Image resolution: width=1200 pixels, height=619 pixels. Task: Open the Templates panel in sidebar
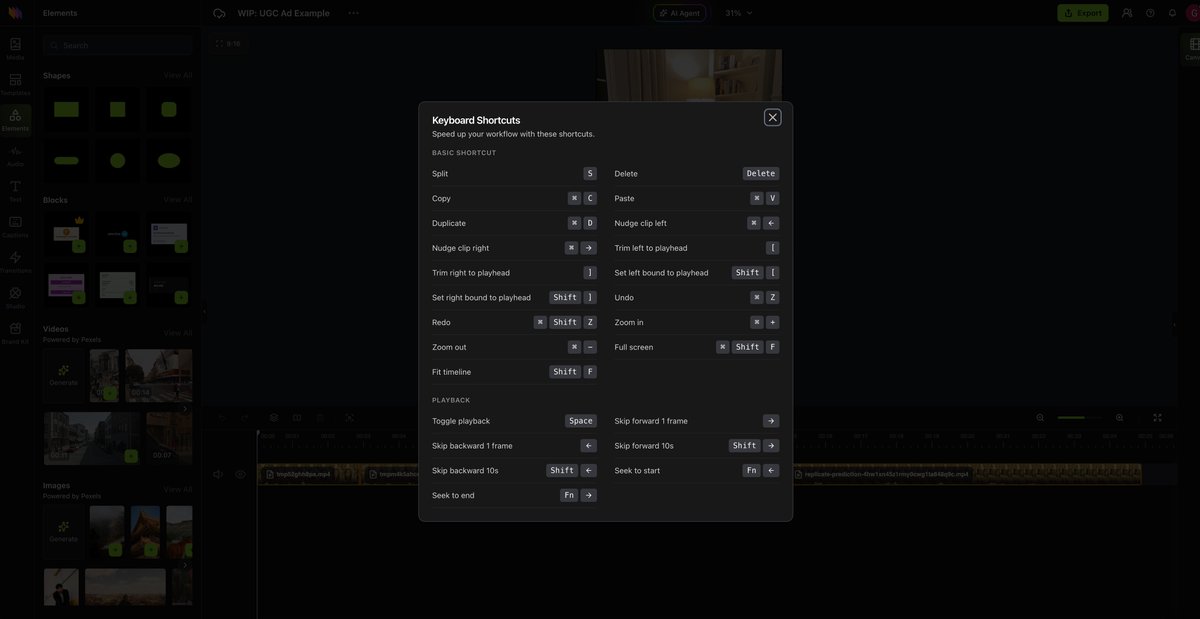click(15, 84)
